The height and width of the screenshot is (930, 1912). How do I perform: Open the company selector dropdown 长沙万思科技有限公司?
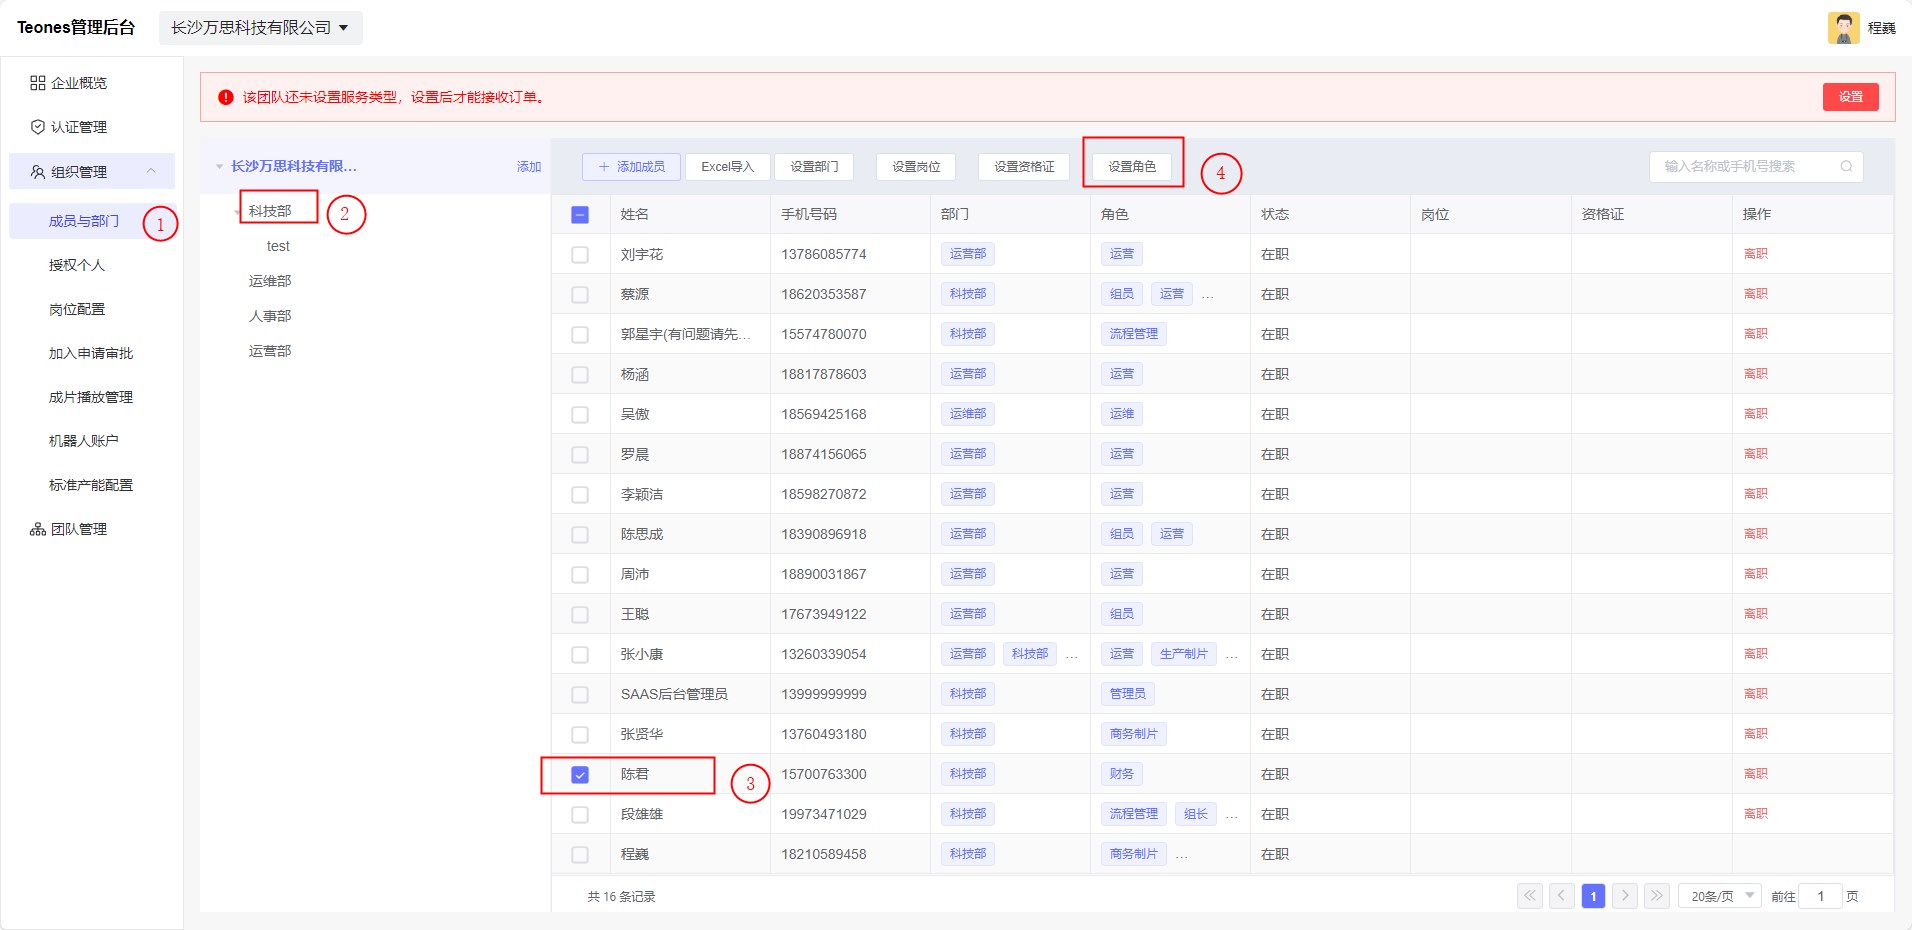pyautogui.click(x=260, y=28)
